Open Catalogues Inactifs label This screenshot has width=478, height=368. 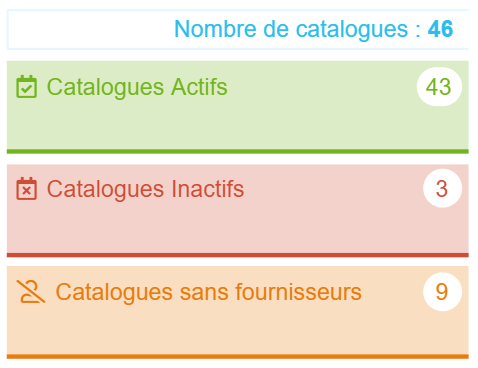click(145, 189)
